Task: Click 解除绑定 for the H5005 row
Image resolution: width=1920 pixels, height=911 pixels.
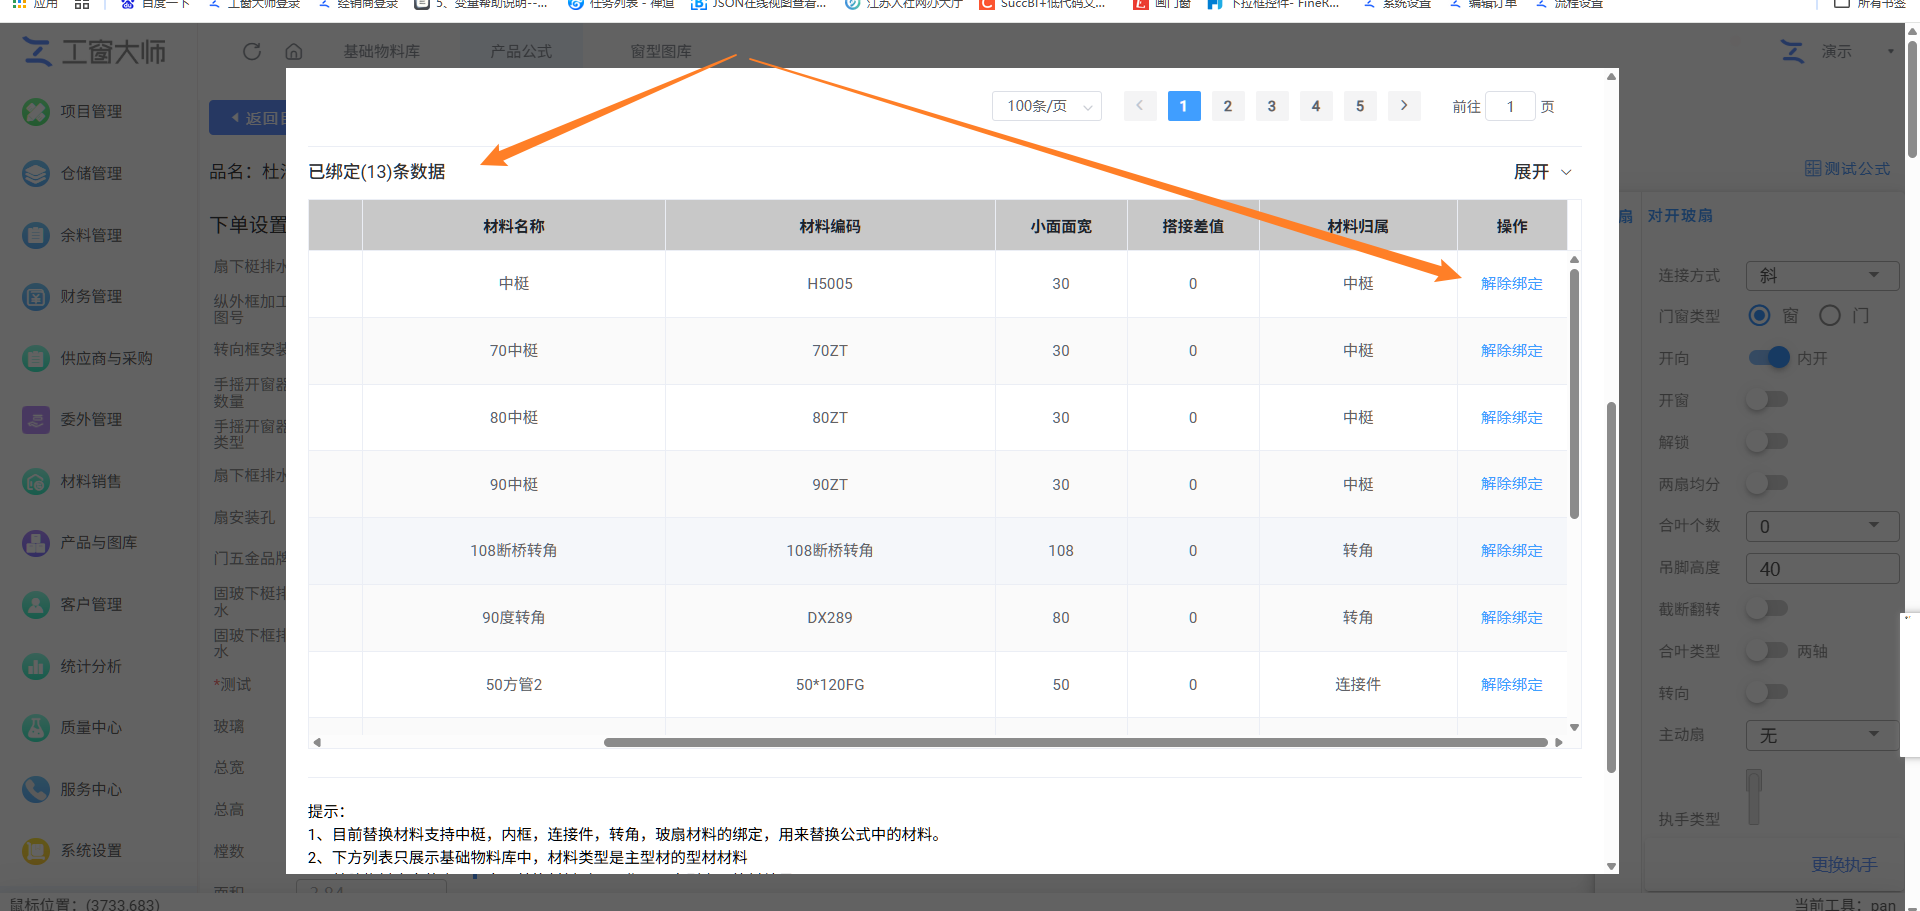Action: pos(1511,284)
